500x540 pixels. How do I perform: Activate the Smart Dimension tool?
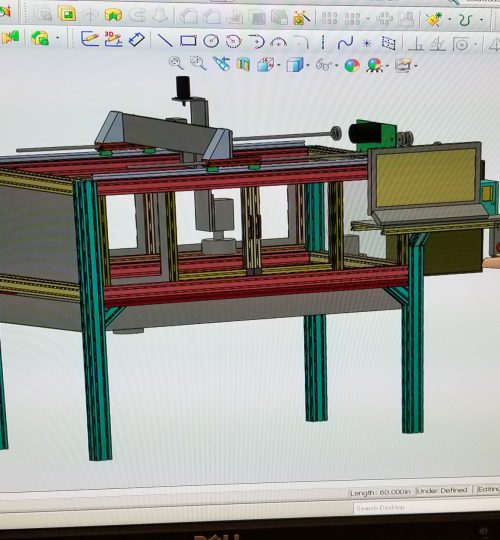click(137, 39)
